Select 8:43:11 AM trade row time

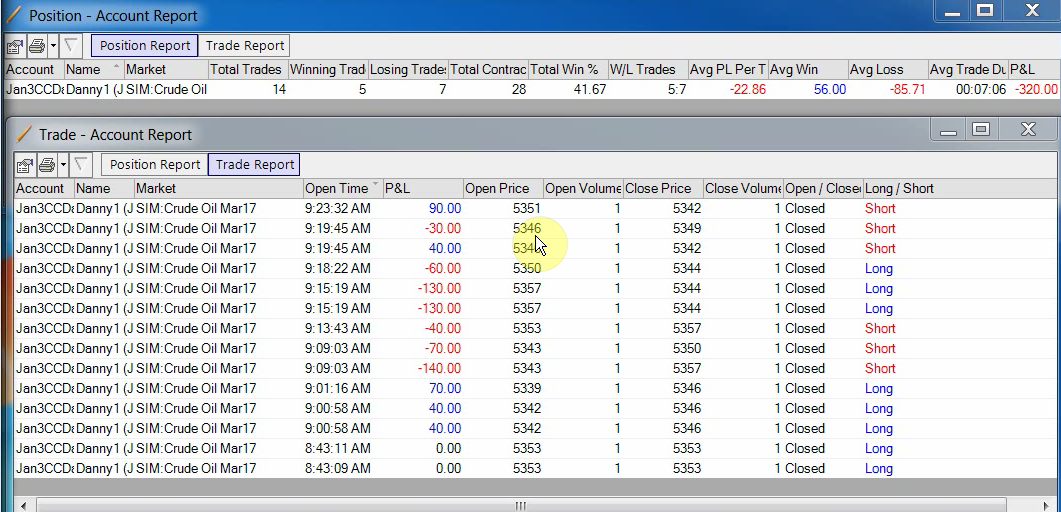pyautogui.click(x=338, y=448)
